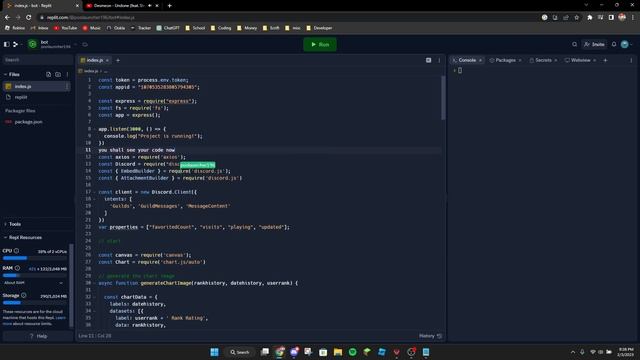Toggle the editor pane layout icon
The height and width of the screenshot is (360, 640).
pos(429,60)
